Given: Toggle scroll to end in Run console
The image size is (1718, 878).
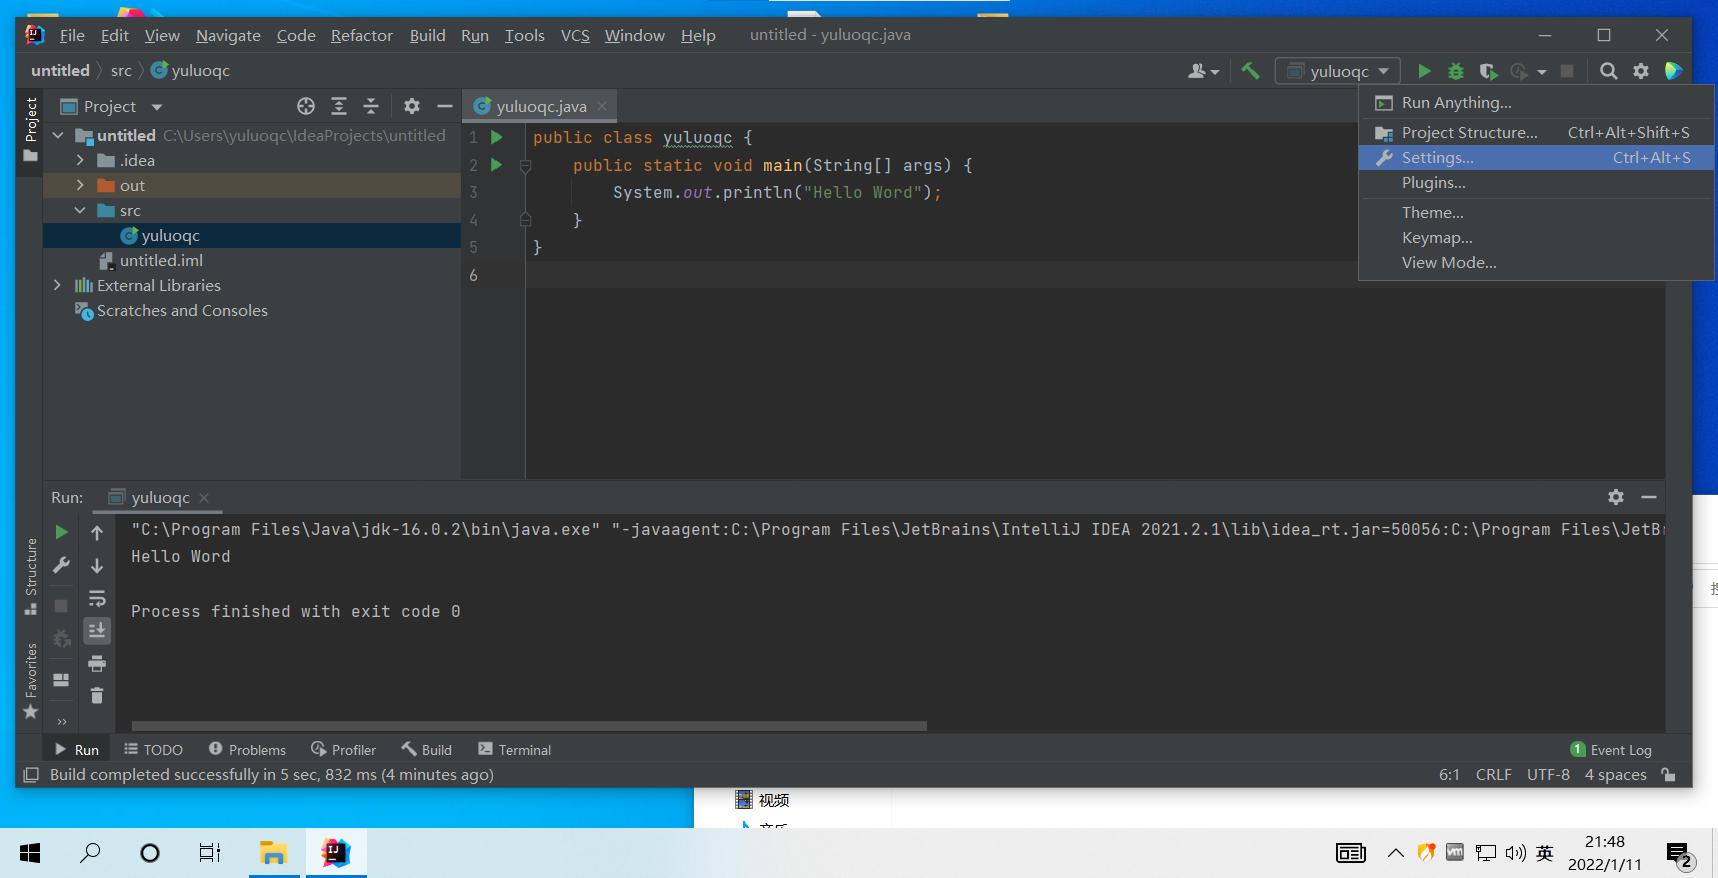Looking at the screenshot, I should [x=97, y=630].
